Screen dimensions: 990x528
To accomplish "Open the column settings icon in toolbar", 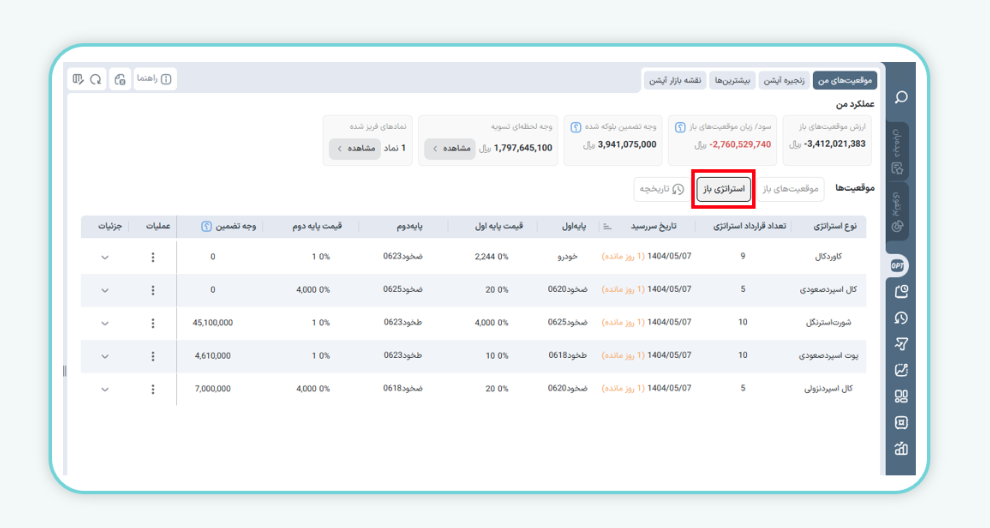I will (77, 79).
